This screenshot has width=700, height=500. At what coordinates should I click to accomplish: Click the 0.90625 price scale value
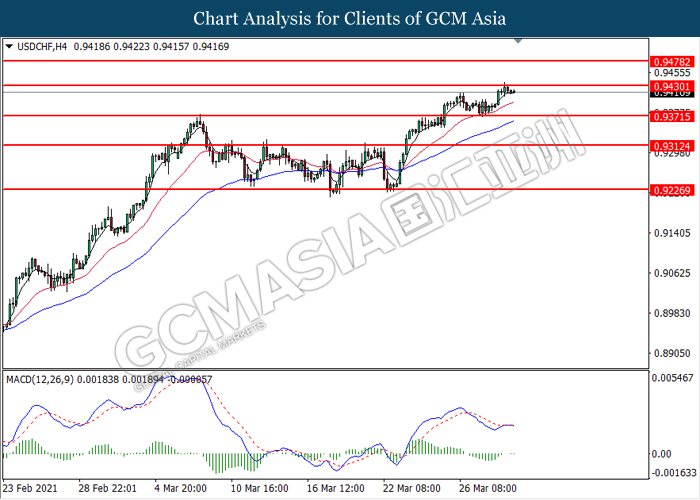pyautogui.click(x=672, y=273)
